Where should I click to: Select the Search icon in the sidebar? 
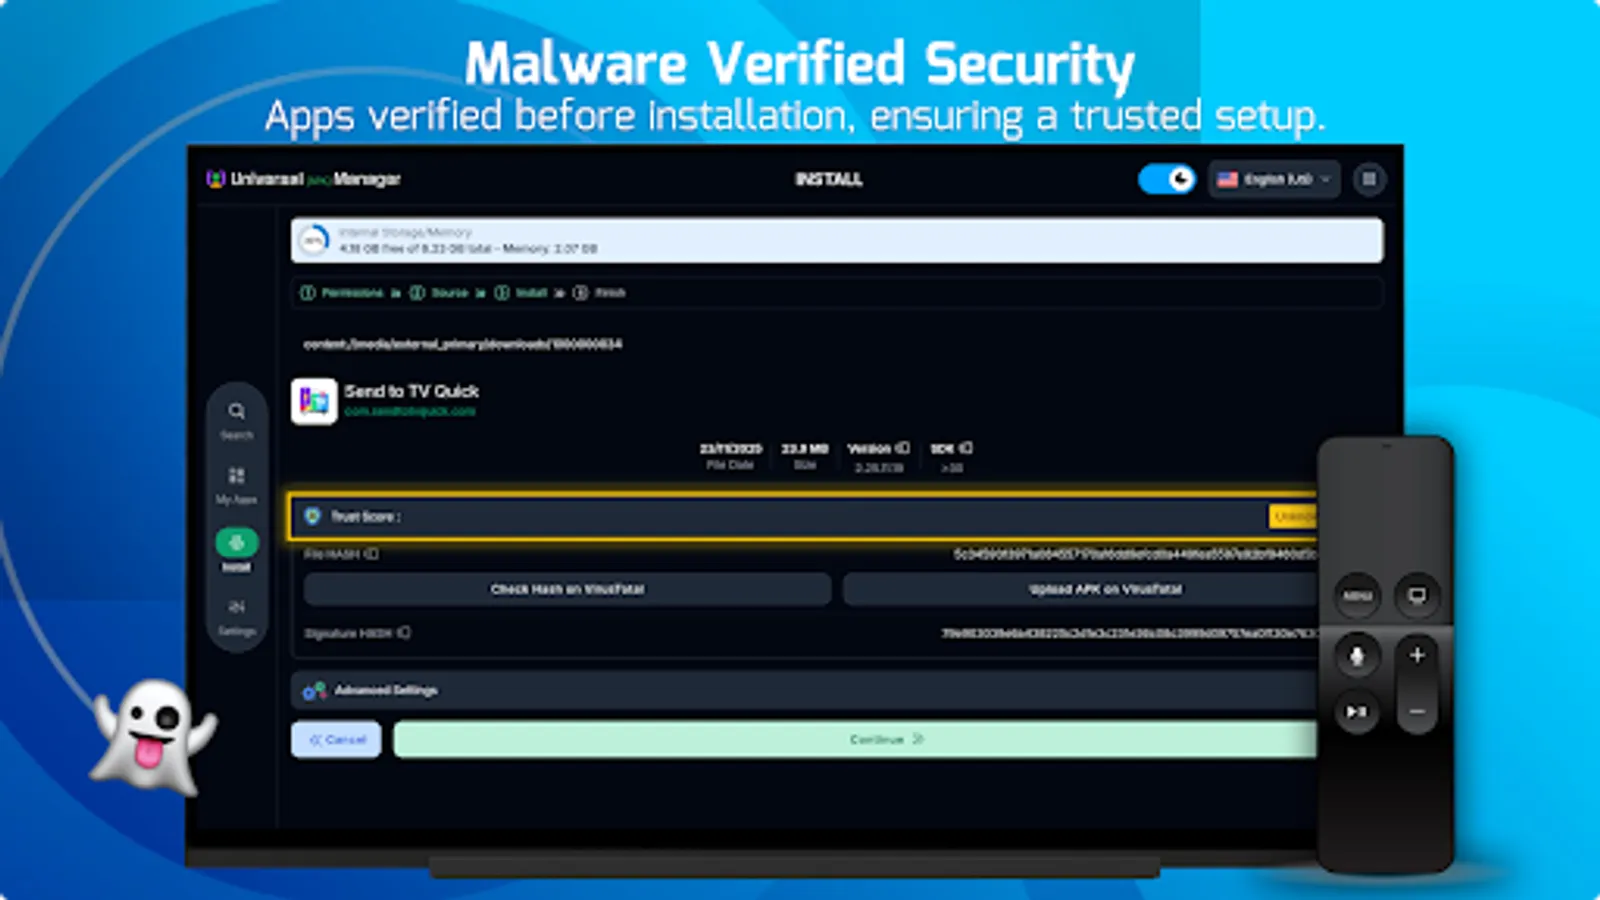tap(237, 412)
